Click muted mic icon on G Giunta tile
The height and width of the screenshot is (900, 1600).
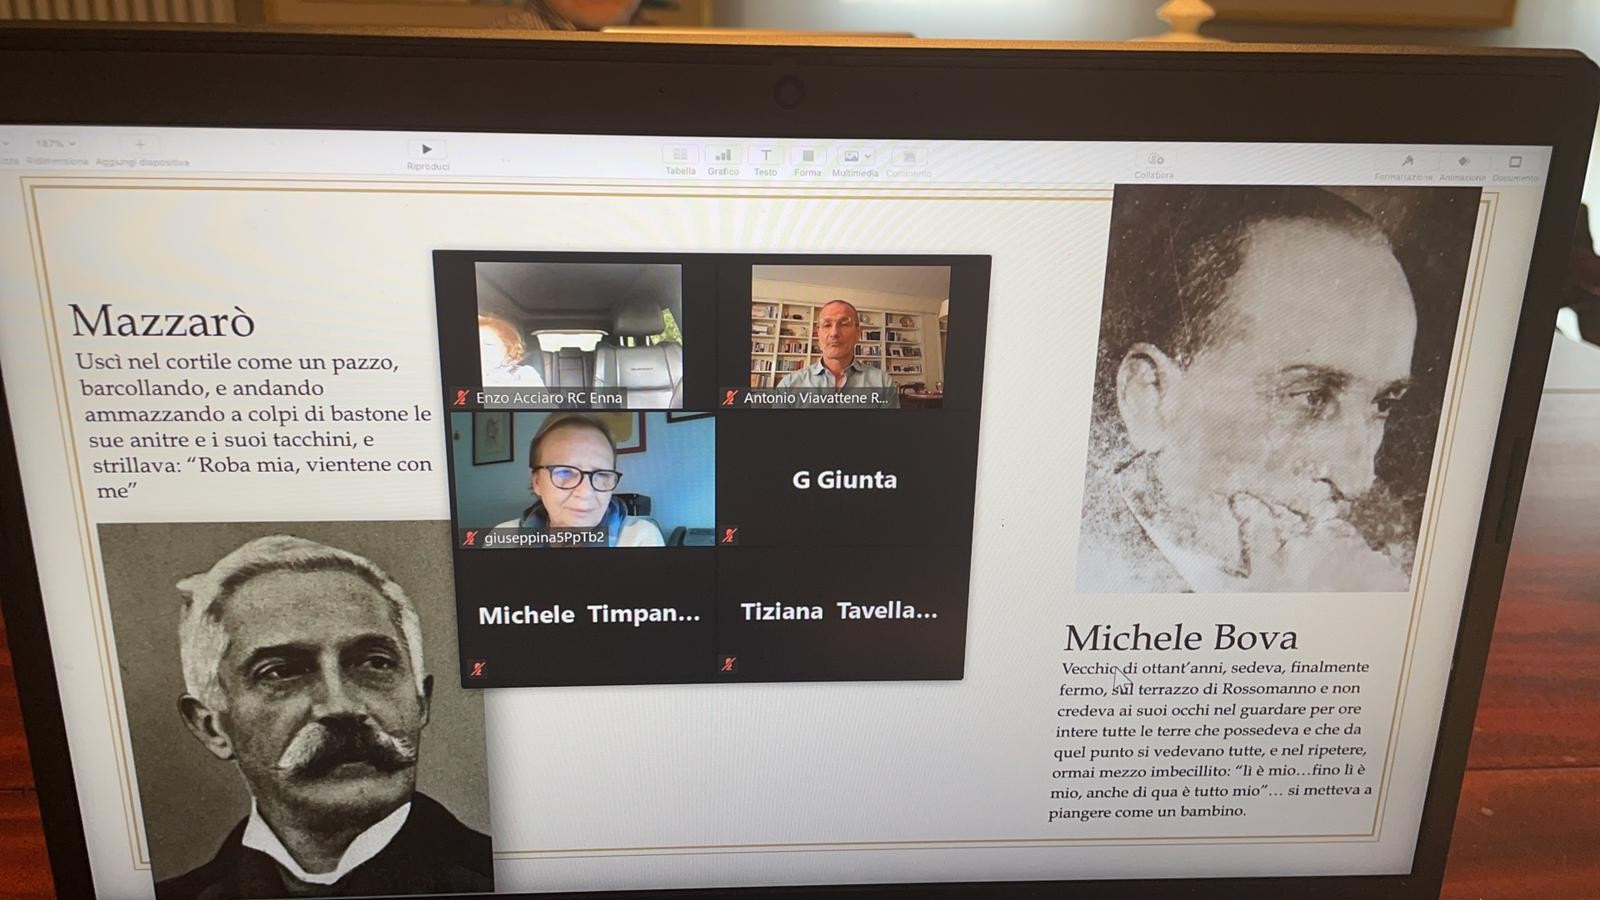730,536
